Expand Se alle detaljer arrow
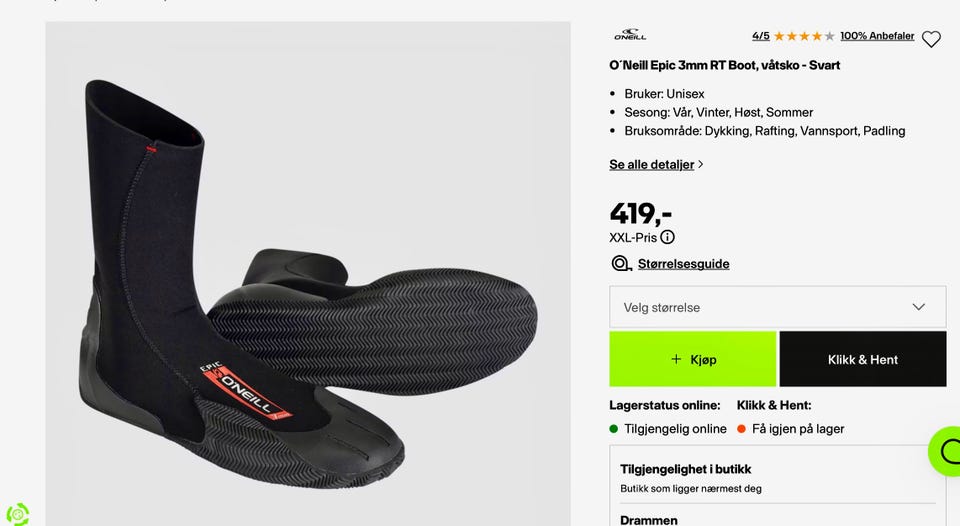This screenshot has height=526, width=960. pyautogui.click(x=700, y=164)
